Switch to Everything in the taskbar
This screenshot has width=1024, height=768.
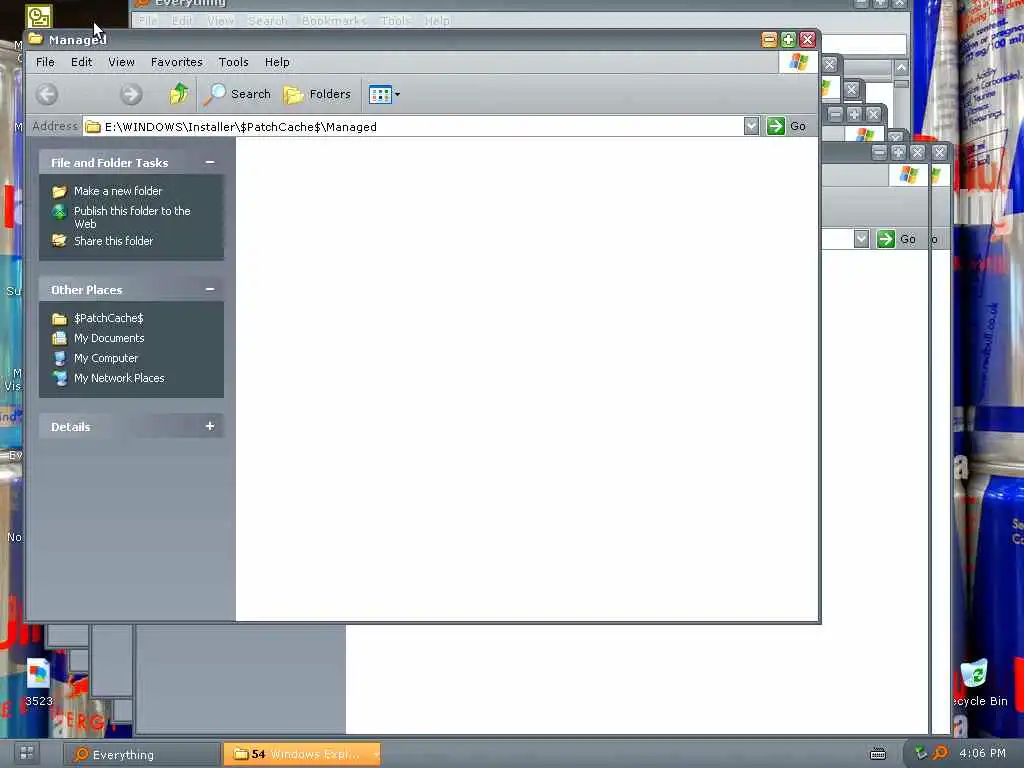pos(141,754)
